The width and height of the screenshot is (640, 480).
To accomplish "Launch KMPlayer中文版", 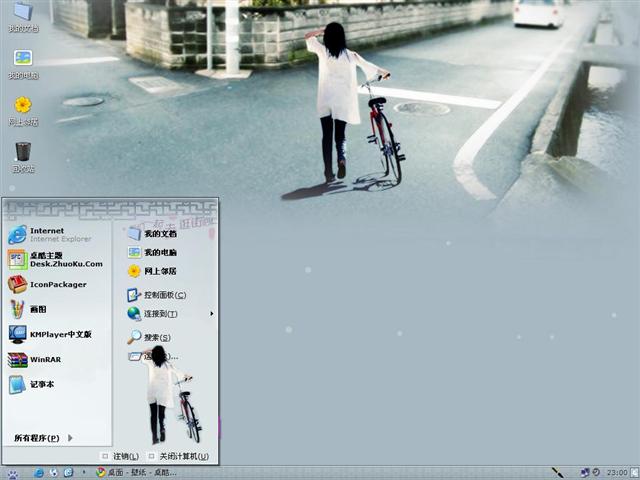I will [x=50, y=334].
